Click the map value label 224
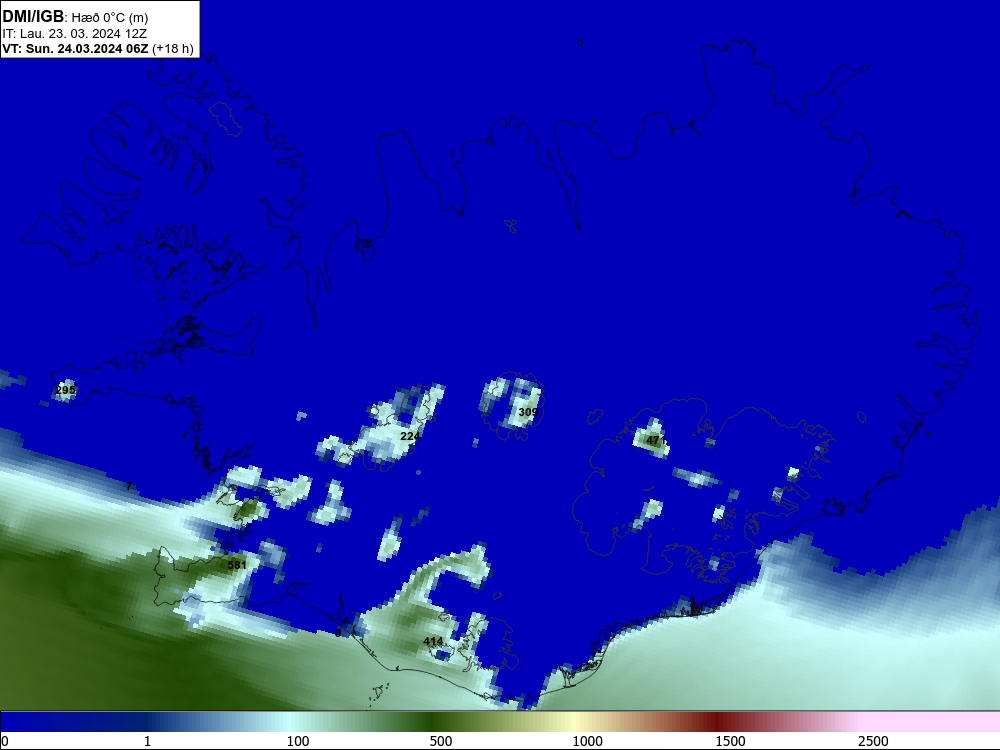Viewport: 1000px width, 750px height. (410, 436)
